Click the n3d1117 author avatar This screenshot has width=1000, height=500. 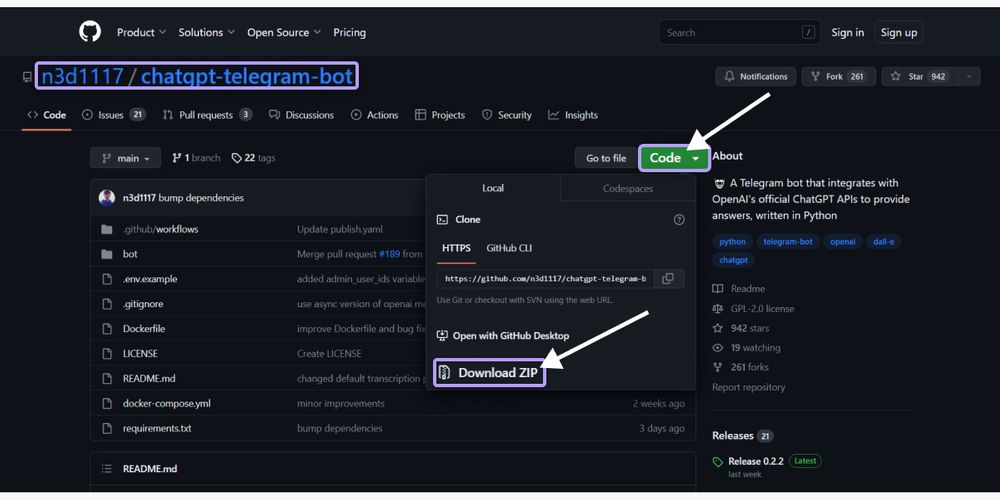click(x=107, y=198)
